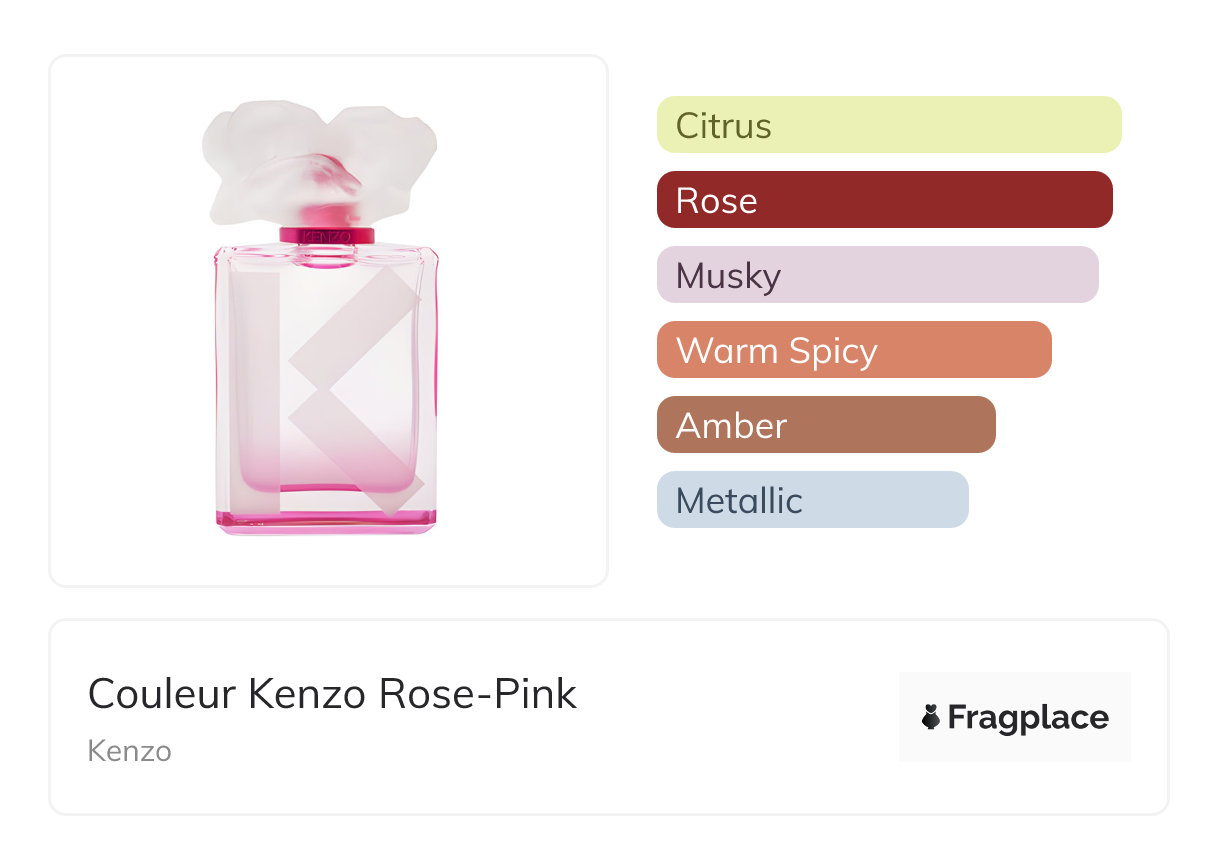Click the Metallic accord bar
The width and height of the screenshot is (1218, 864).
pos(812,500)
